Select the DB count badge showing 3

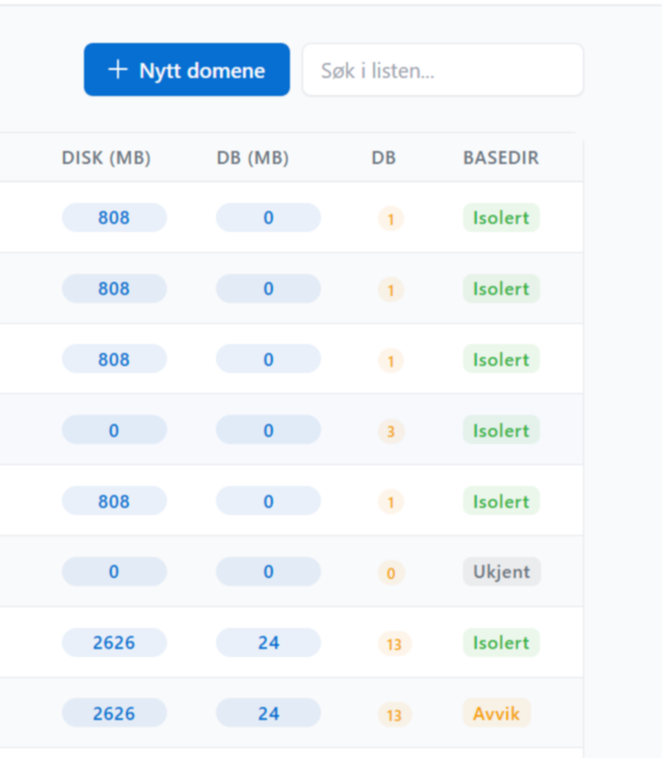coord(391,431)
